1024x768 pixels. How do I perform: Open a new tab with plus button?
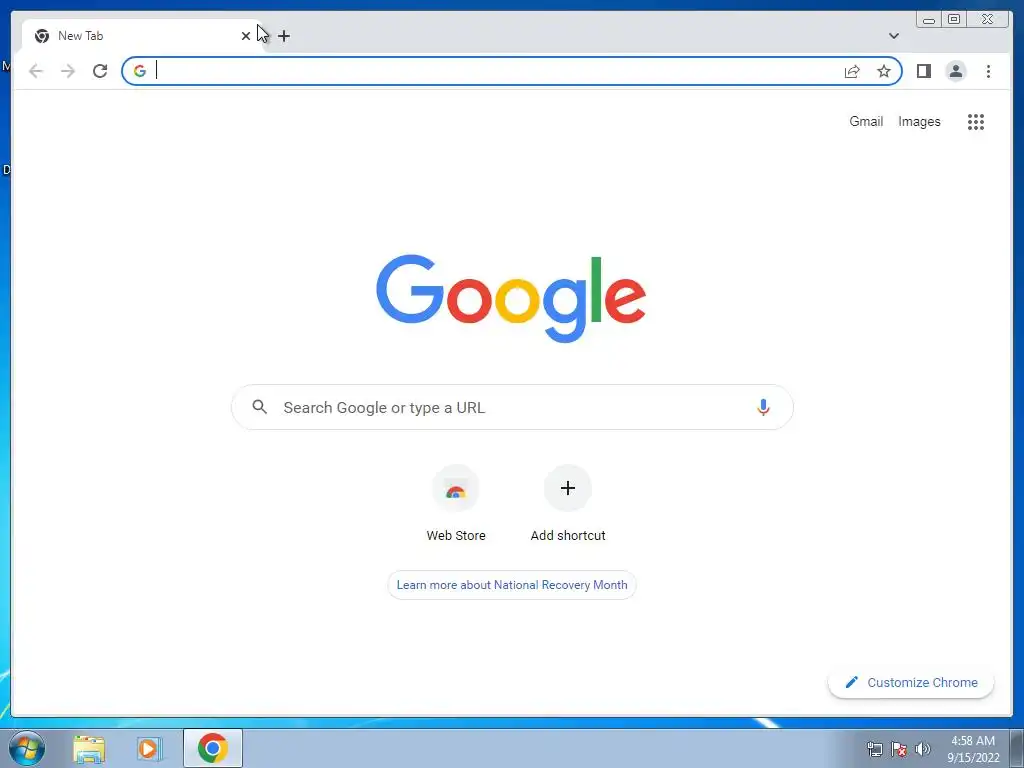coord(284,36)
